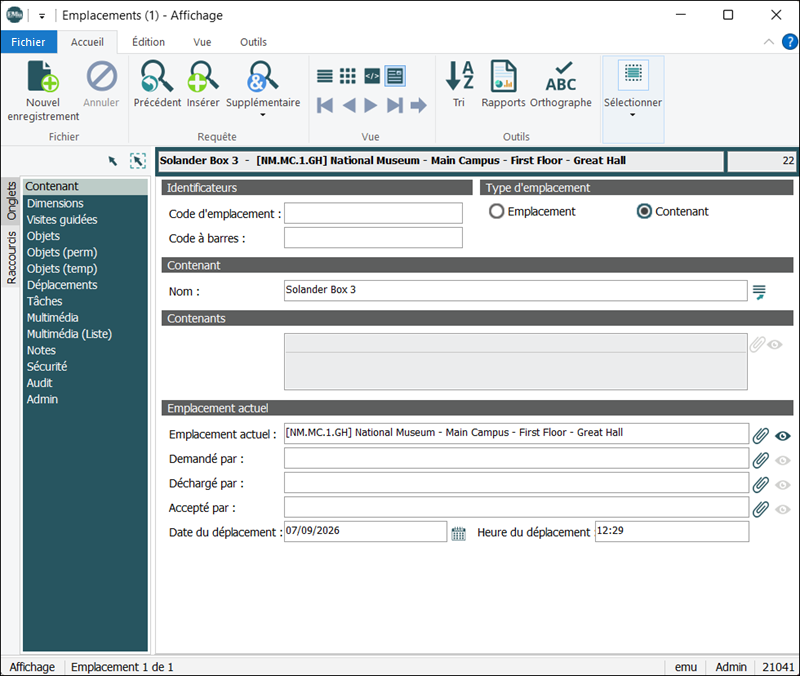Viewport: 800px width, 676px height.
Task: Switch to the contact sheet grid view
Action: pyautogui.click(x=348, y=76)
